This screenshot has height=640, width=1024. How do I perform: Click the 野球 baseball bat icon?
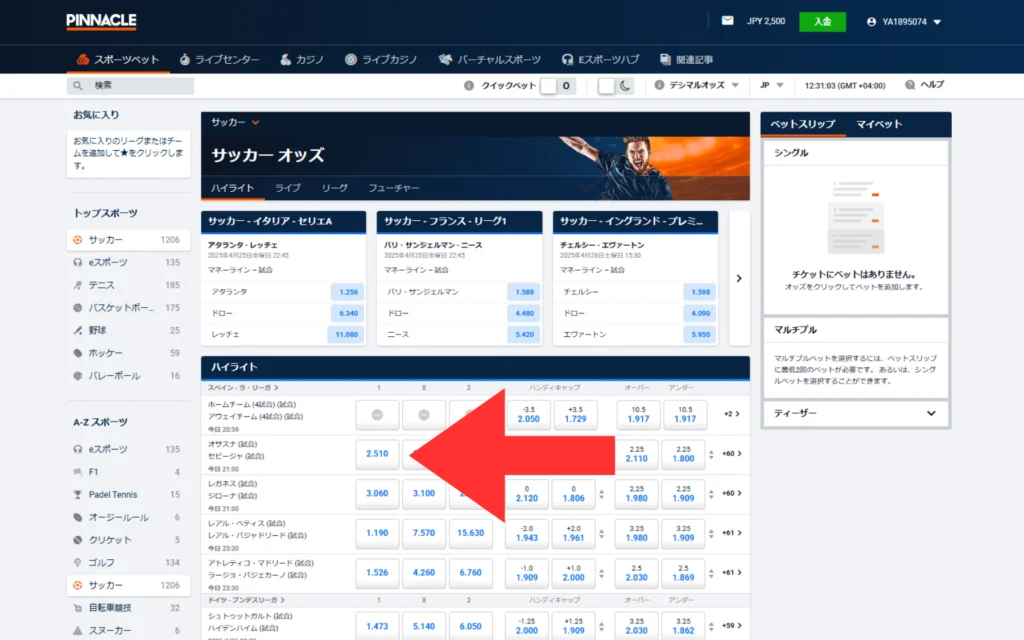click(x=78, y=330)
